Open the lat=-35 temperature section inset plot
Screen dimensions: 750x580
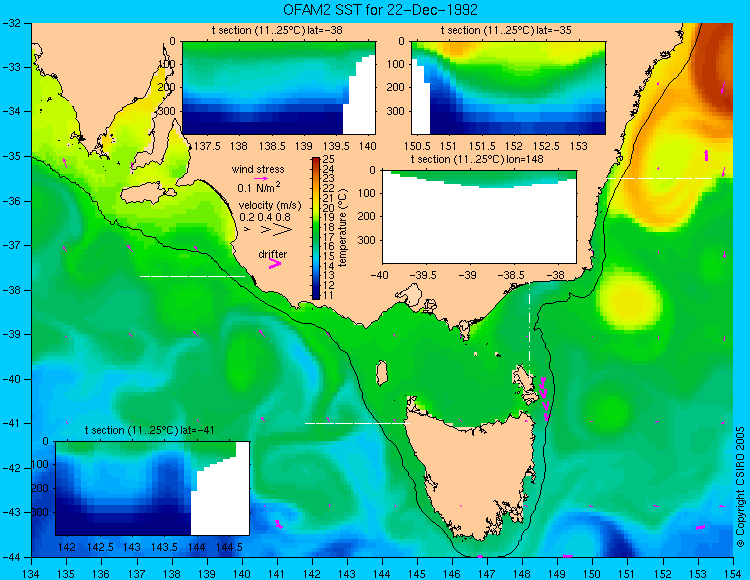(508, 88)
